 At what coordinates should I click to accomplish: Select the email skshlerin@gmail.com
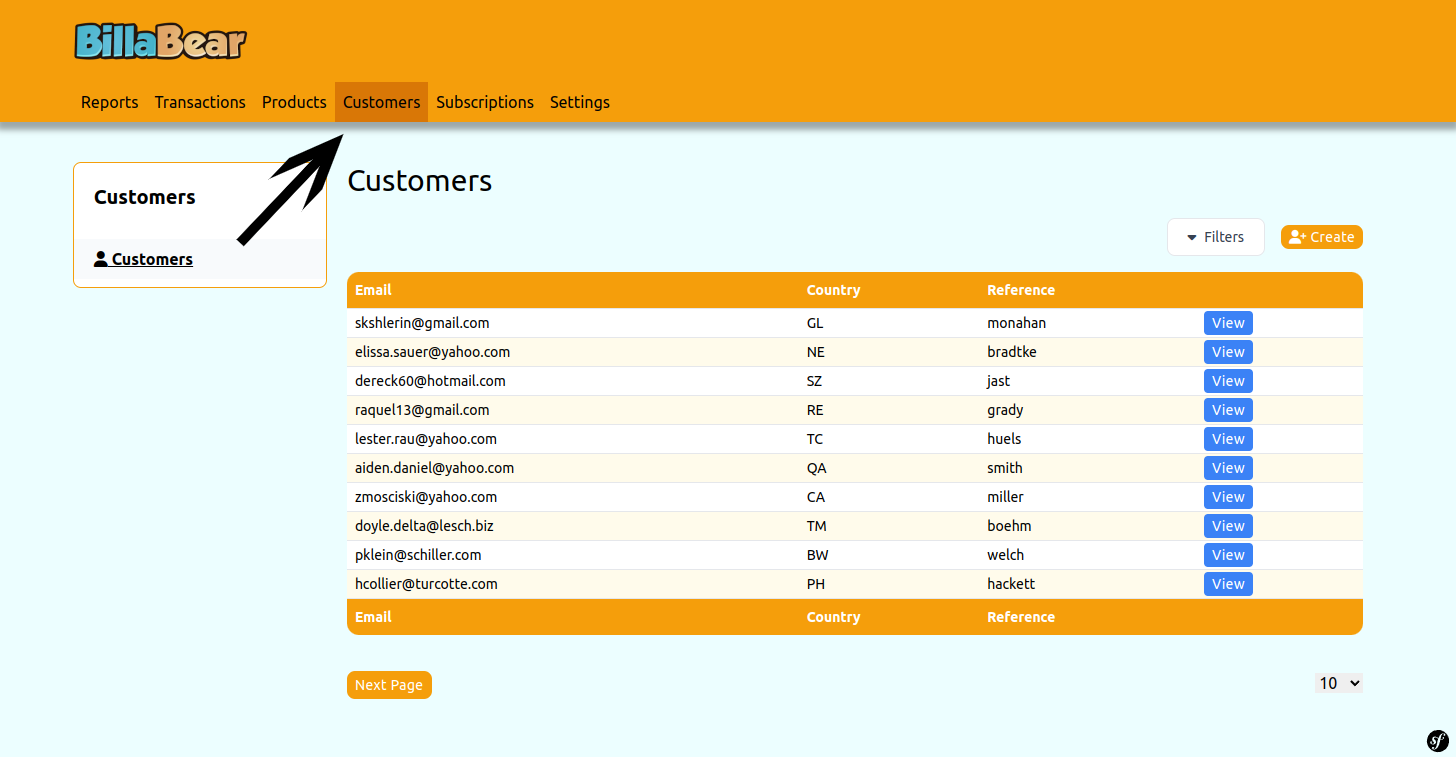pyautogui.click(x=422, y=323)
